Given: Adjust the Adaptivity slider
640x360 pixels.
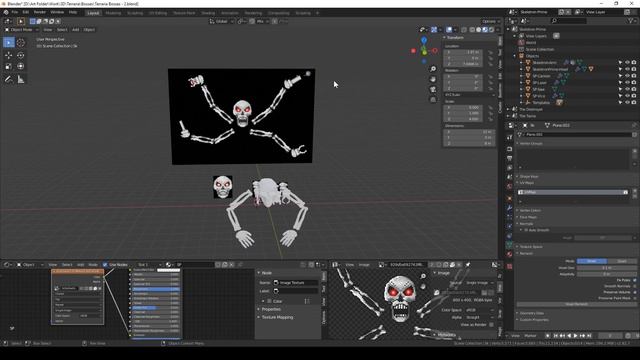Looking at the screenshot, I should point(607,274).
